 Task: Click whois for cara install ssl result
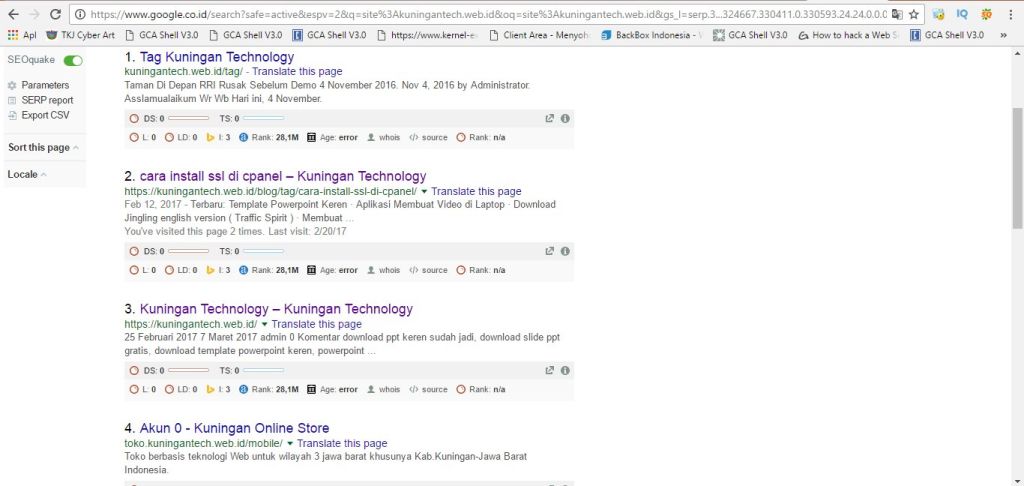[x=383, y=270]
